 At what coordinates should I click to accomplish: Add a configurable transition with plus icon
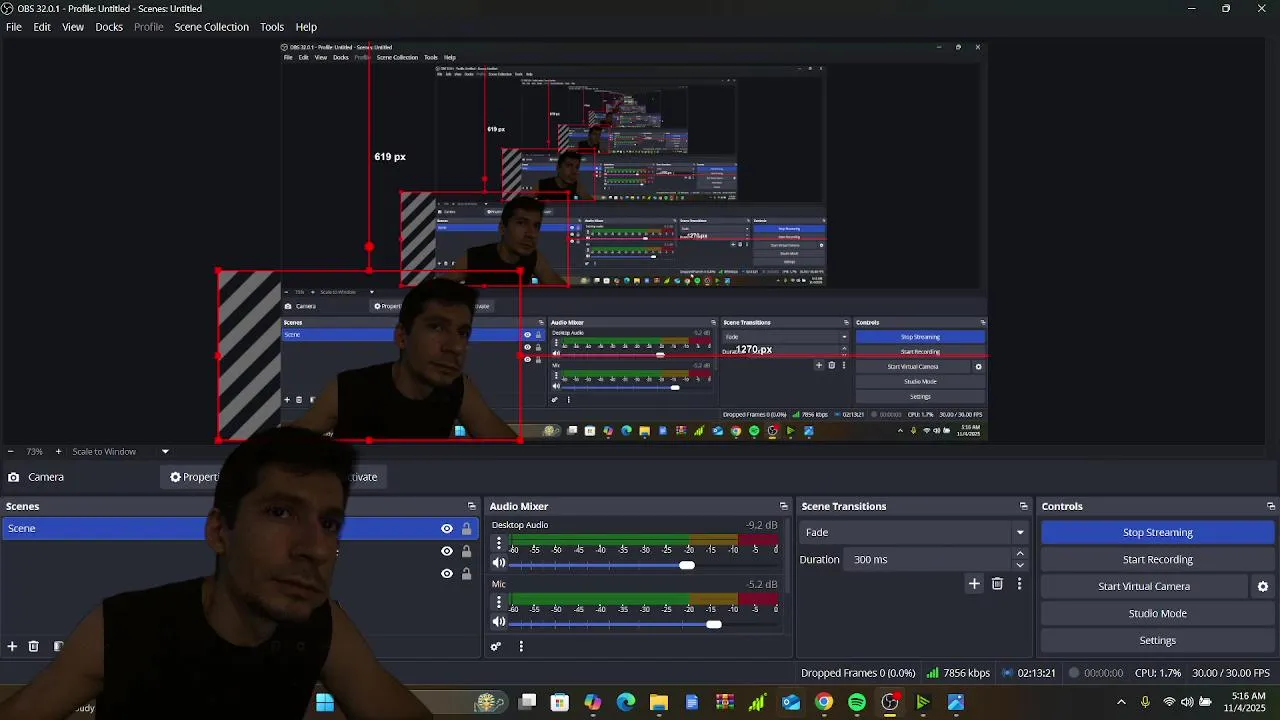[974, 584]
